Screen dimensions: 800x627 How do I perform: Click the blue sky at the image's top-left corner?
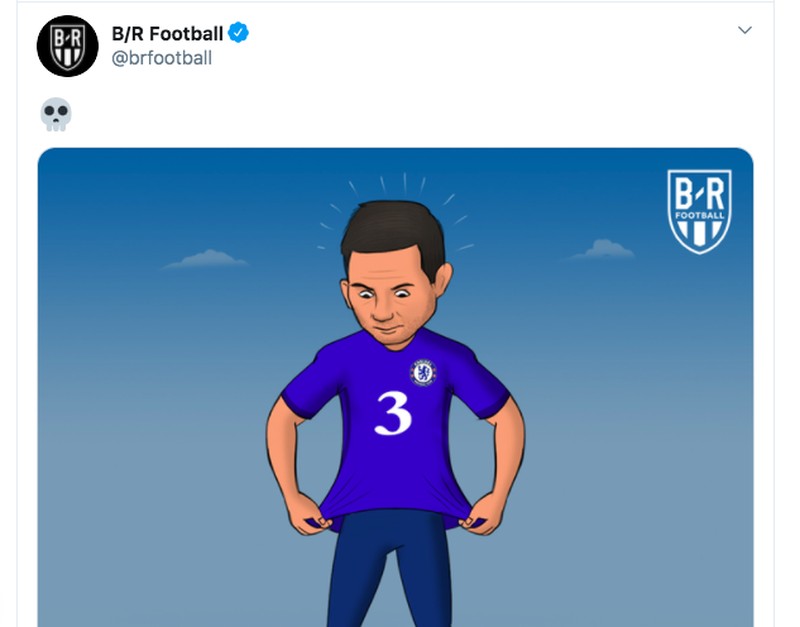(80, 180)
